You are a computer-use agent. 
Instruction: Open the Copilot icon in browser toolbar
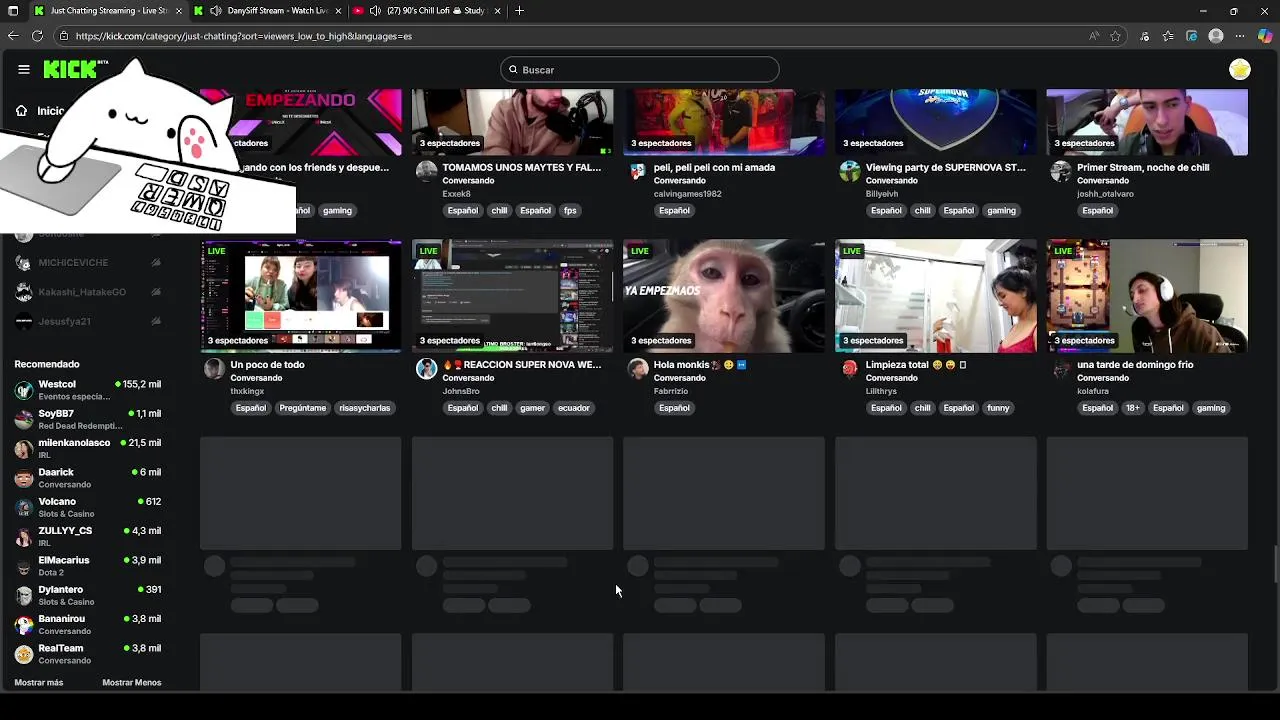coord(1265,36)
